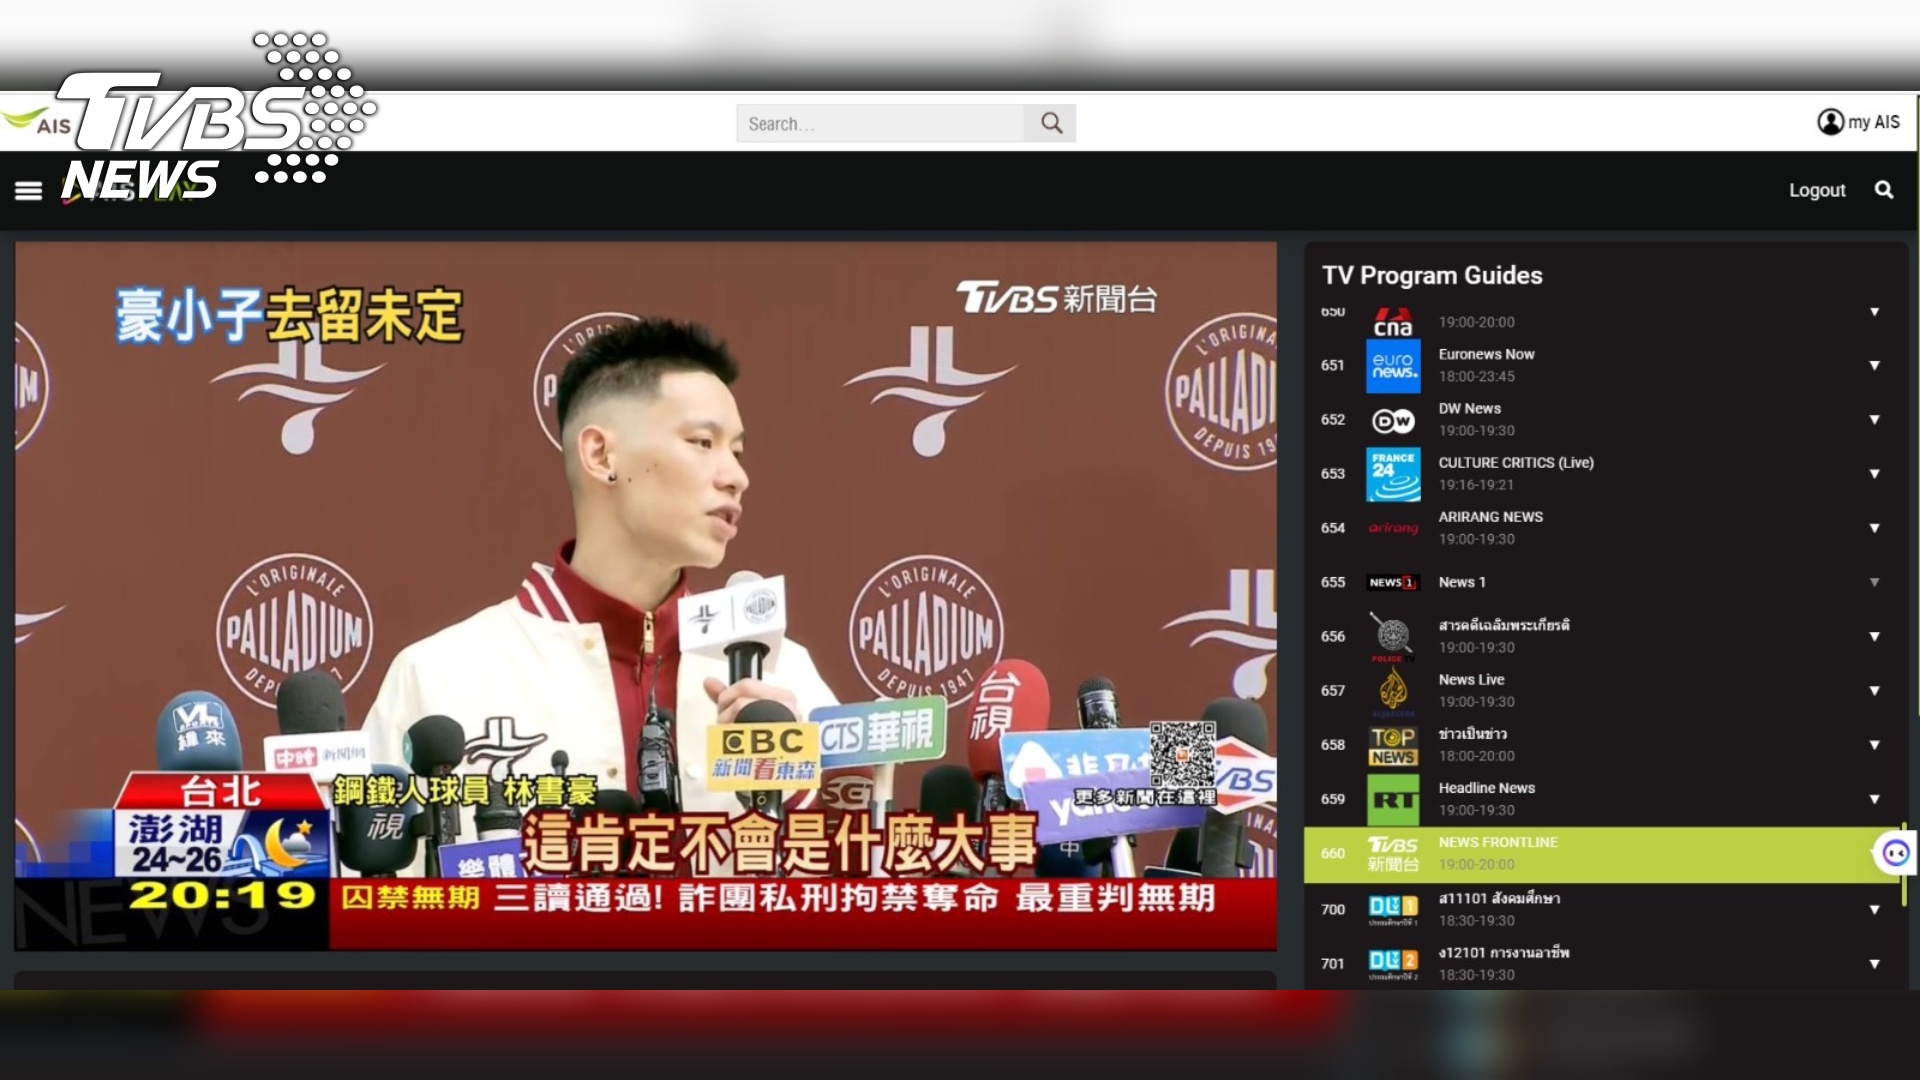Select the Arirang channel logo

click(1393, 528)
